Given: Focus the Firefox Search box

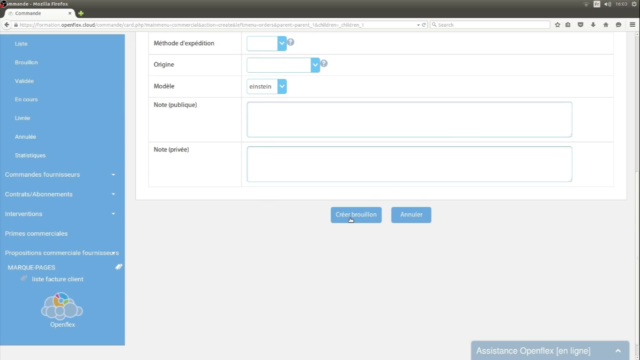Looking at the screenshot, I should click(x=490, y=25).
